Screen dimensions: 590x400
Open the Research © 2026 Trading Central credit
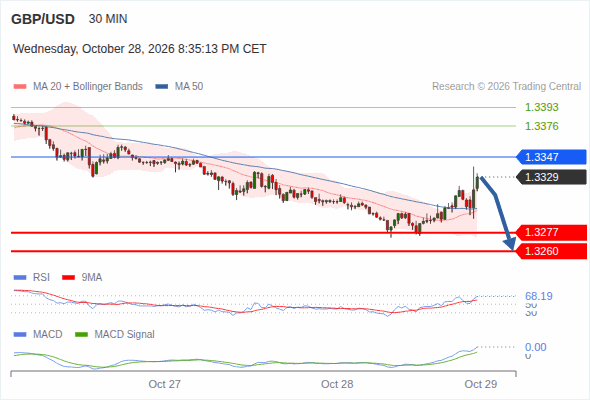506,87
